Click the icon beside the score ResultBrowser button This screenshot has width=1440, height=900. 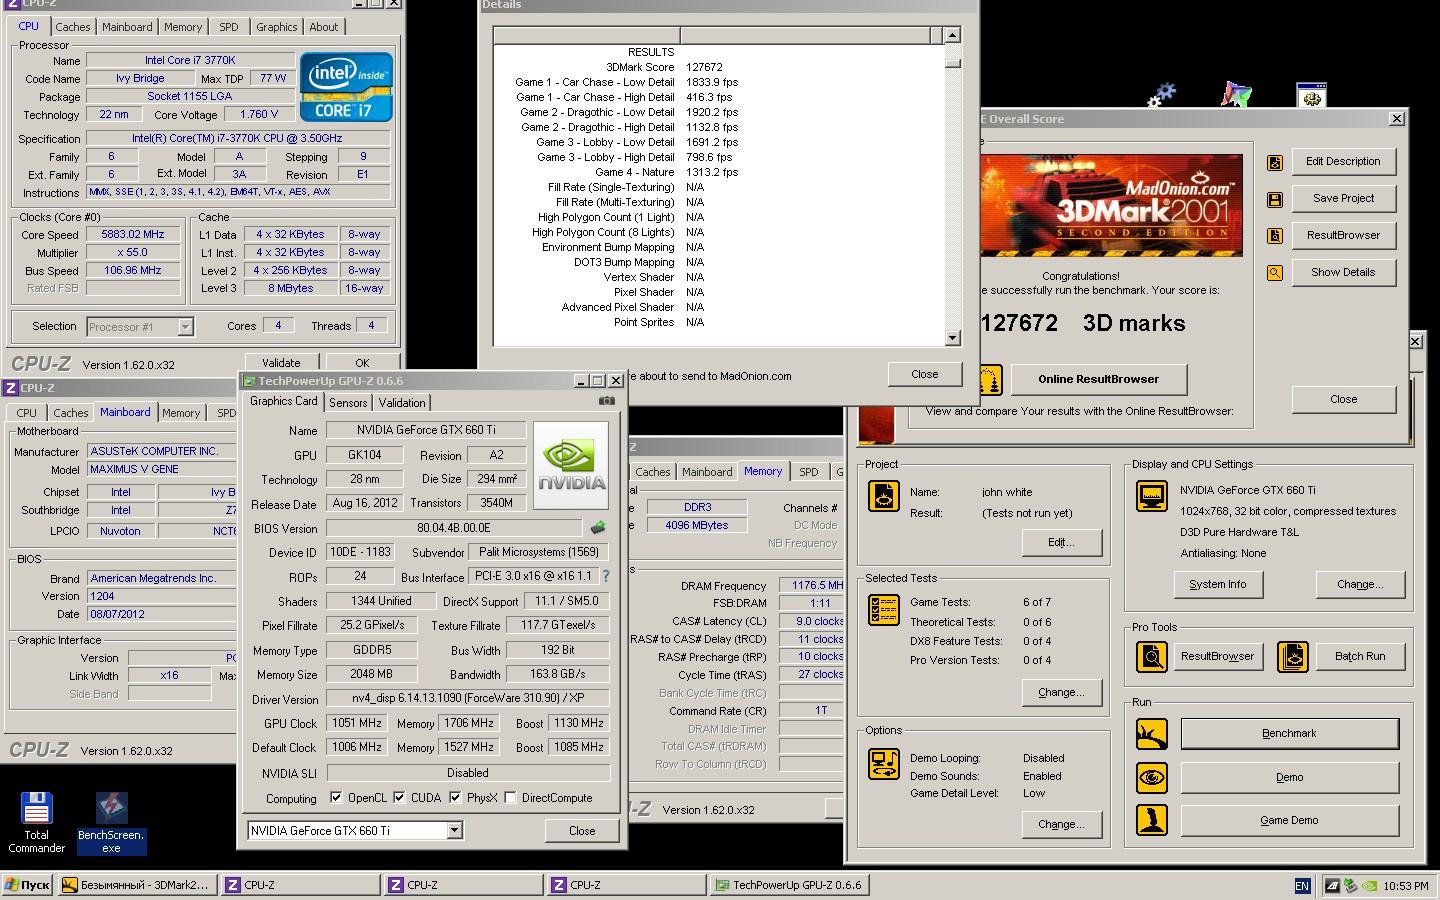[1274, 236]
